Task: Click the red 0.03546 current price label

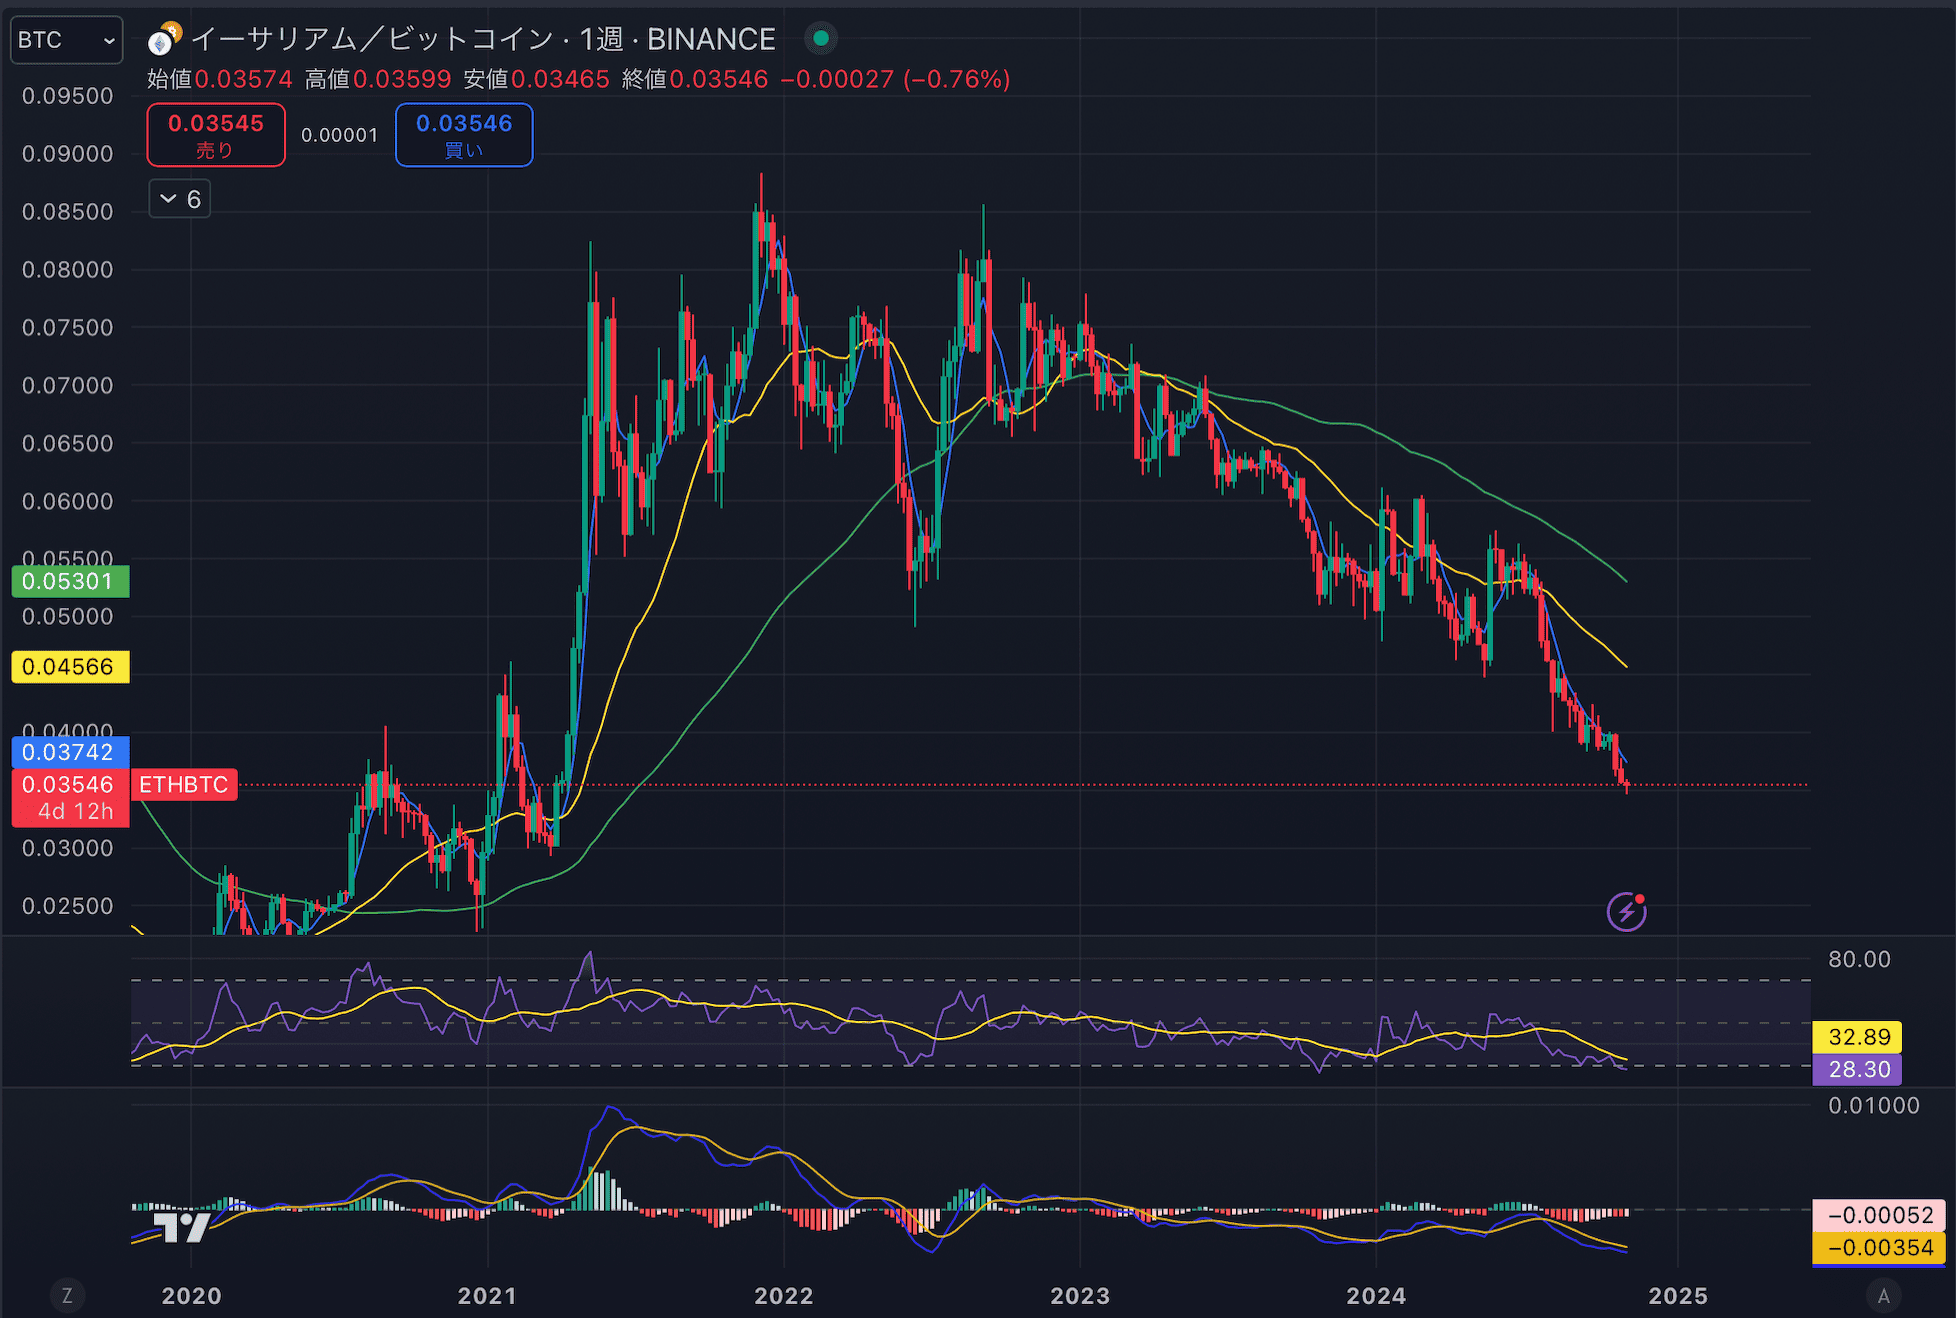Action: coord(70,785)
